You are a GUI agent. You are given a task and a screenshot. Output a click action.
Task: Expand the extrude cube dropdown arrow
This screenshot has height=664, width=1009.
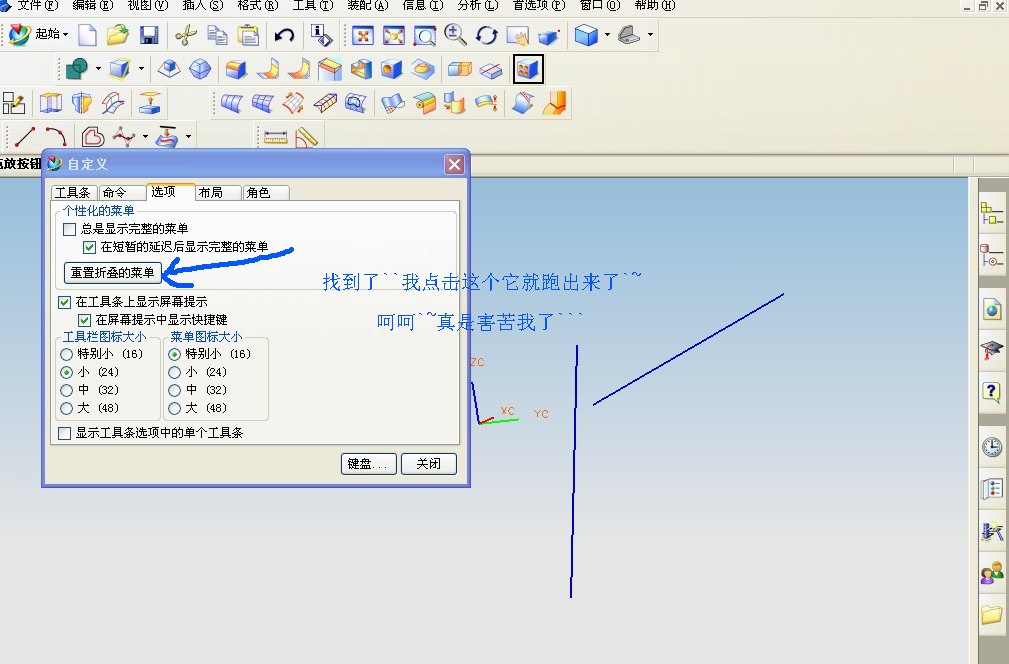point(141,68)
